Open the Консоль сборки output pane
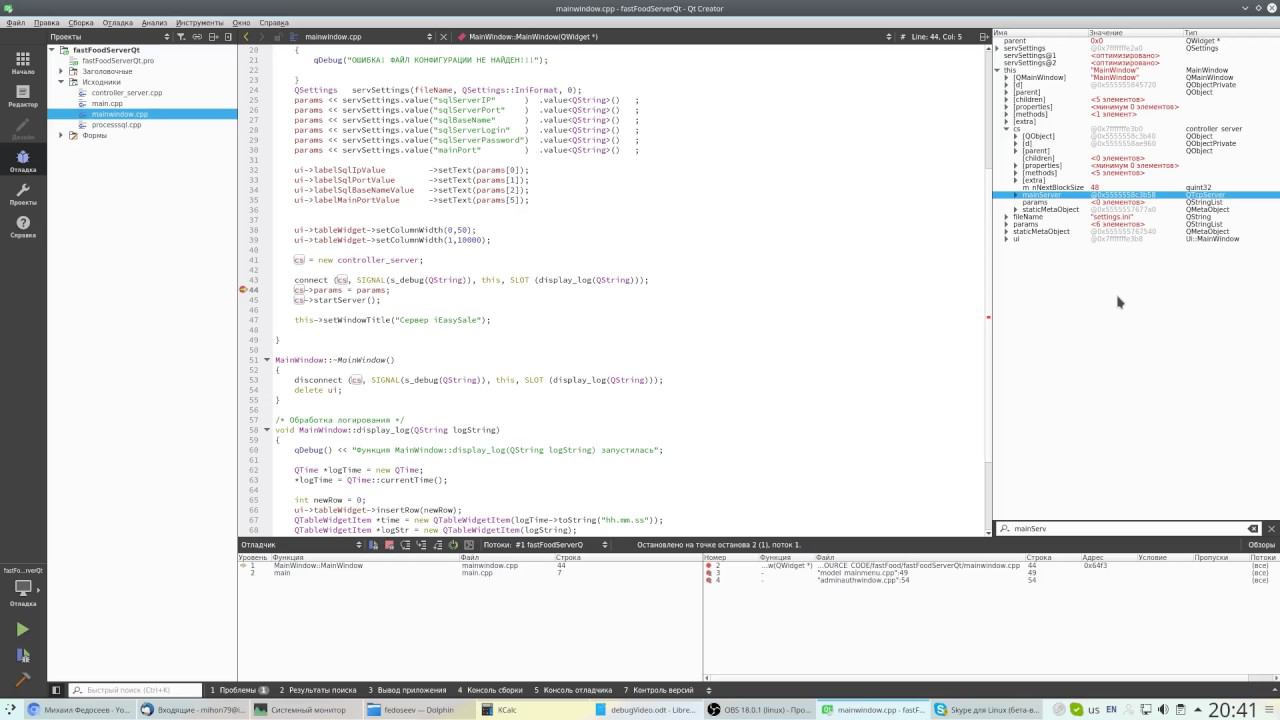Screen dimensions: 1280x720 pyautogui.click(x=490, y=690)
